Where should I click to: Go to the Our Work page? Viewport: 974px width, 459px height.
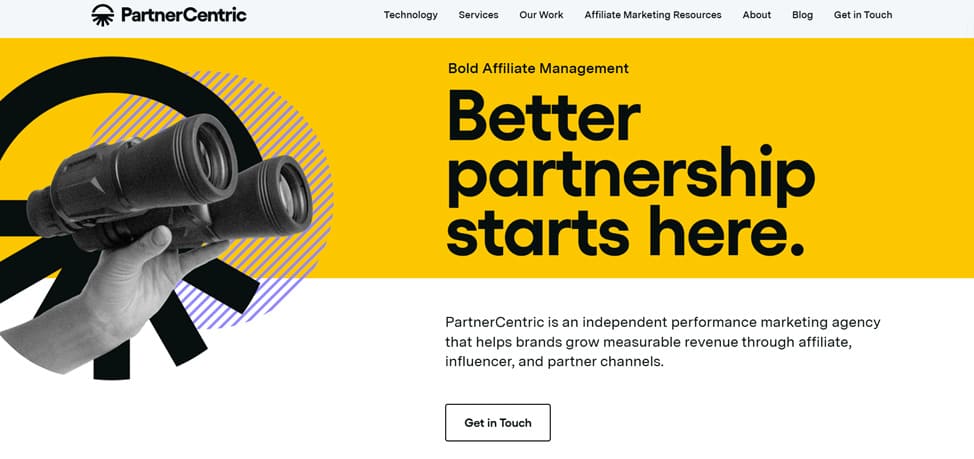pos(541,15)
